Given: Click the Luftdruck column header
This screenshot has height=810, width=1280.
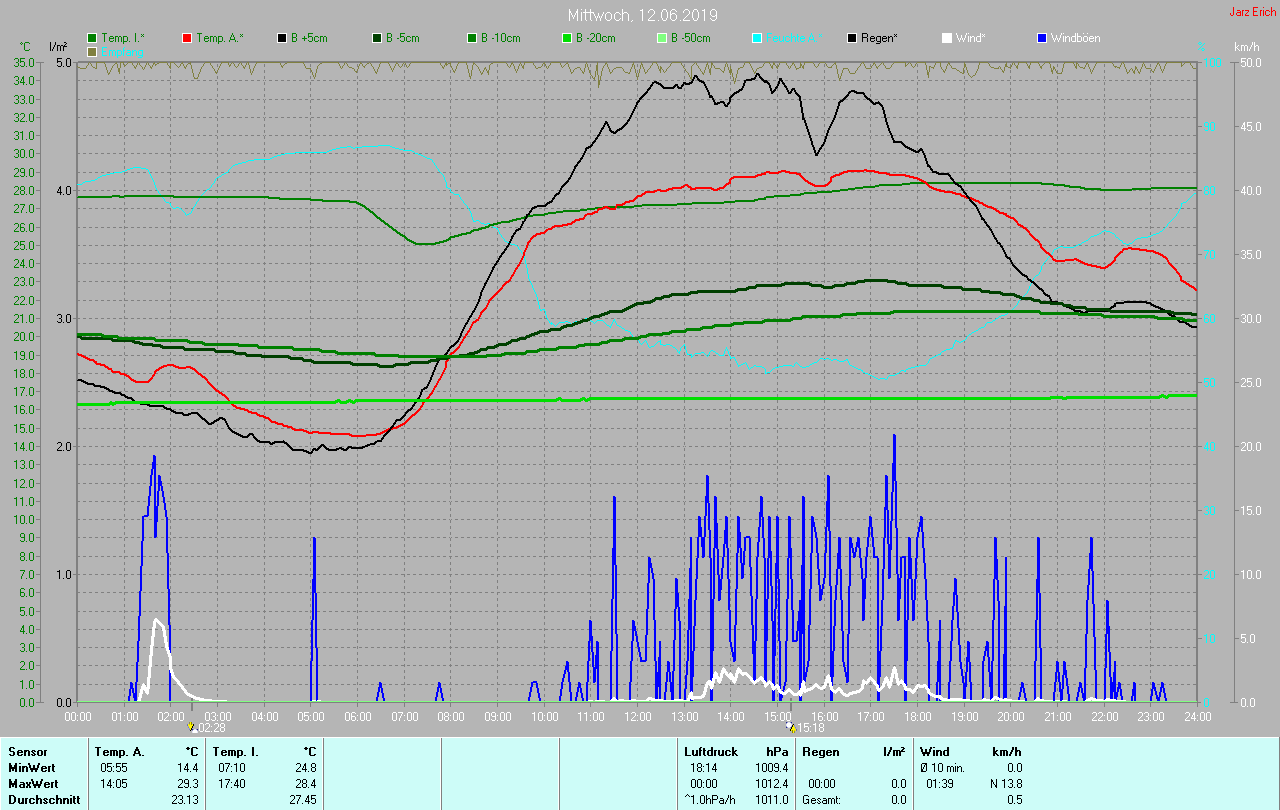Looking at the screenshot, I should (710, 751).
